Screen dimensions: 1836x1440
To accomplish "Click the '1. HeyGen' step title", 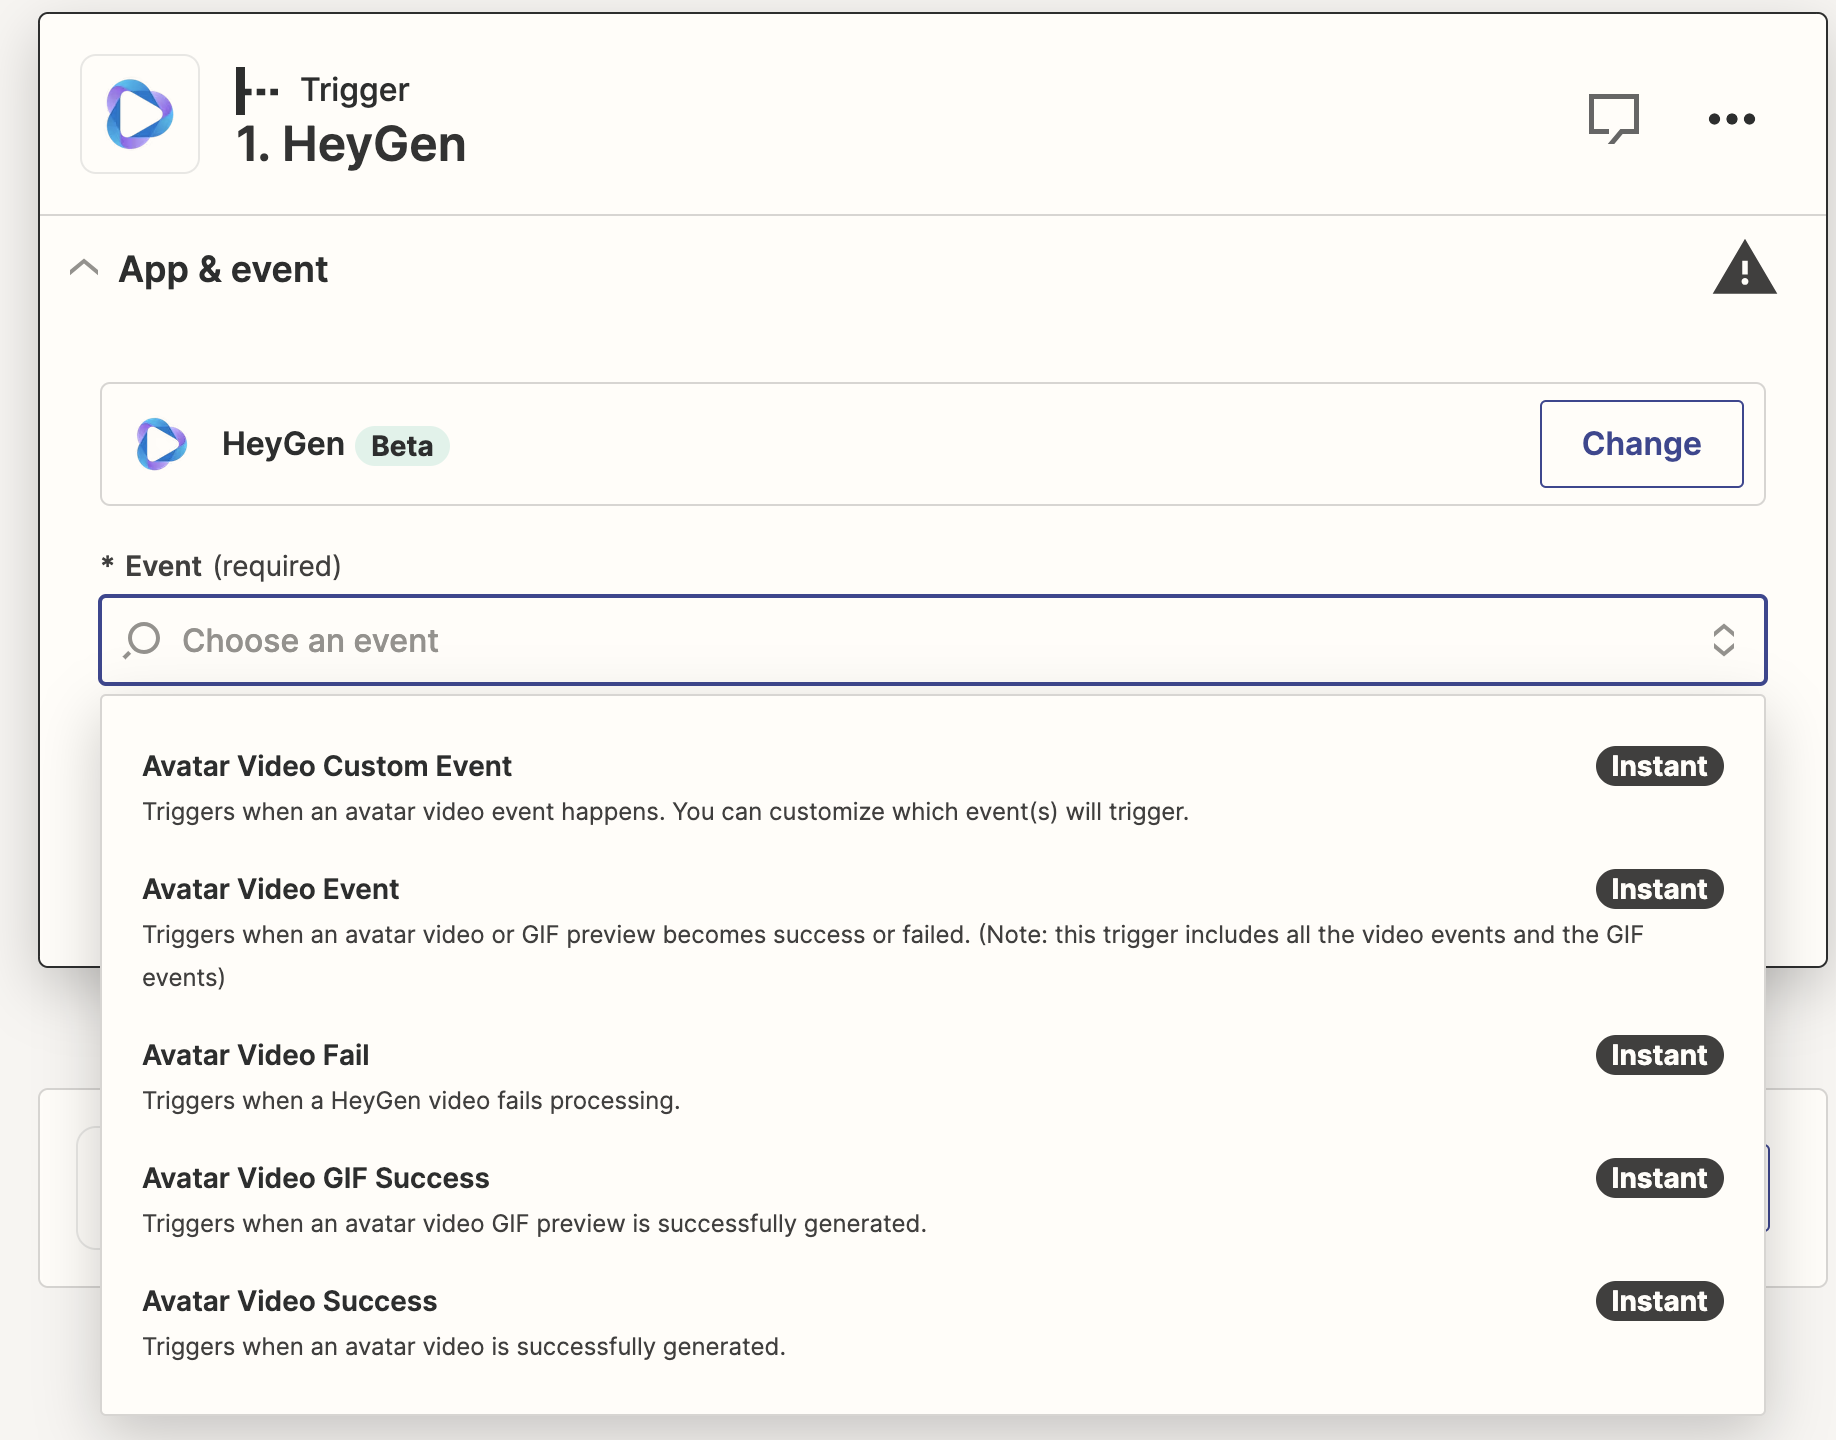I will 351,144.
